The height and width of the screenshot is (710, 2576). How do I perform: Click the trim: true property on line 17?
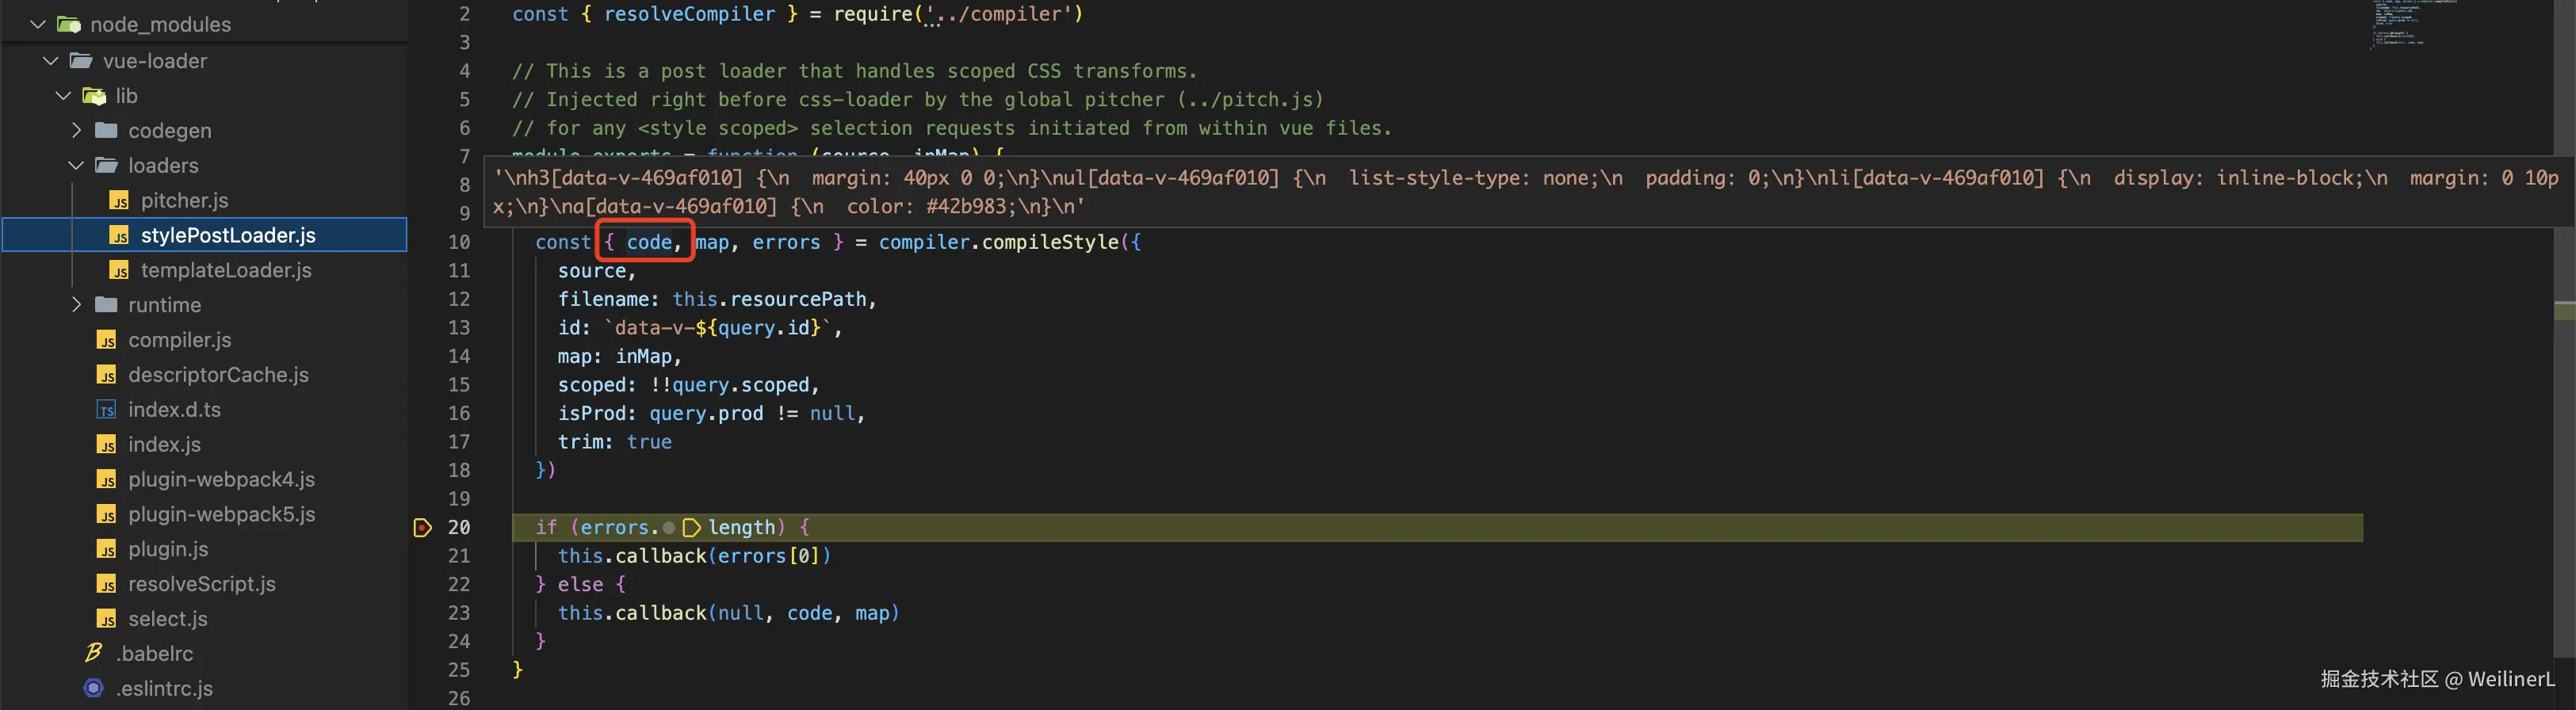click(615, 442)
